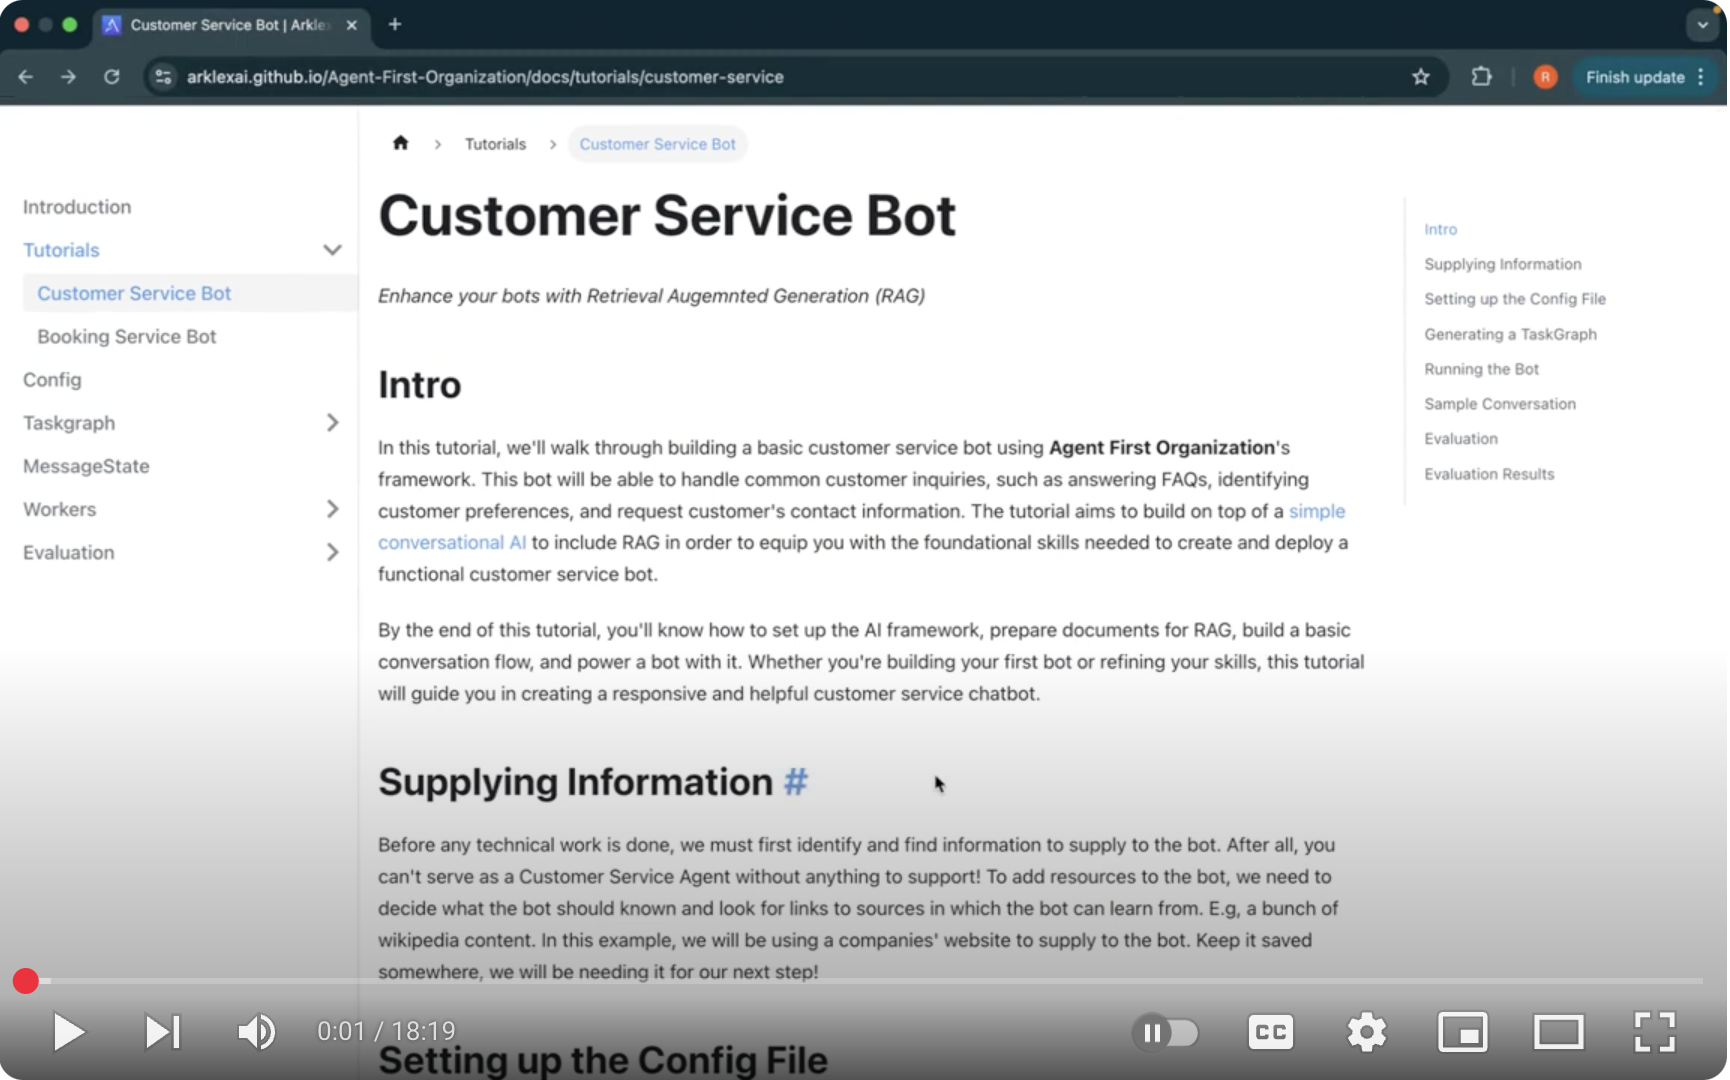Enter theater mode
The height and width of the screenshot is (1080, 1730).
pyautogui.click(x=1559, y=1032)
